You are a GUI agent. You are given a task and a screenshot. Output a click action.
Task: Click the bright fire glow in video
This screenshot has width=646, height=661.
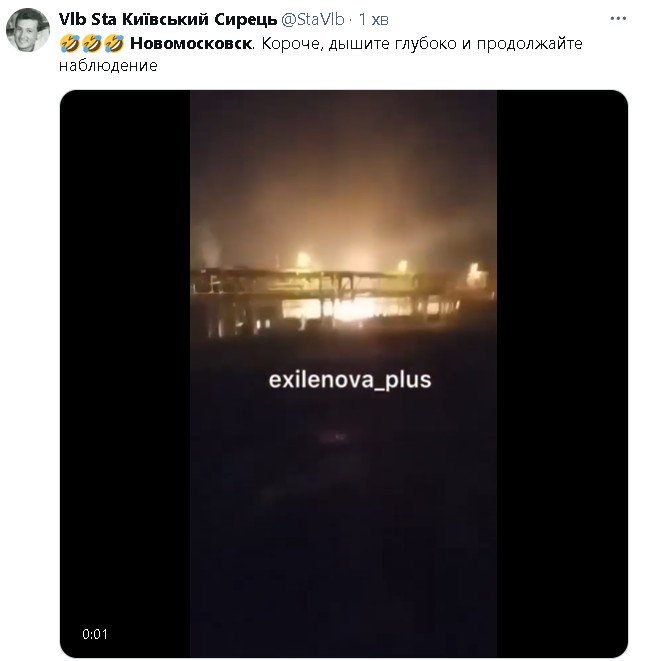[352, 310]
